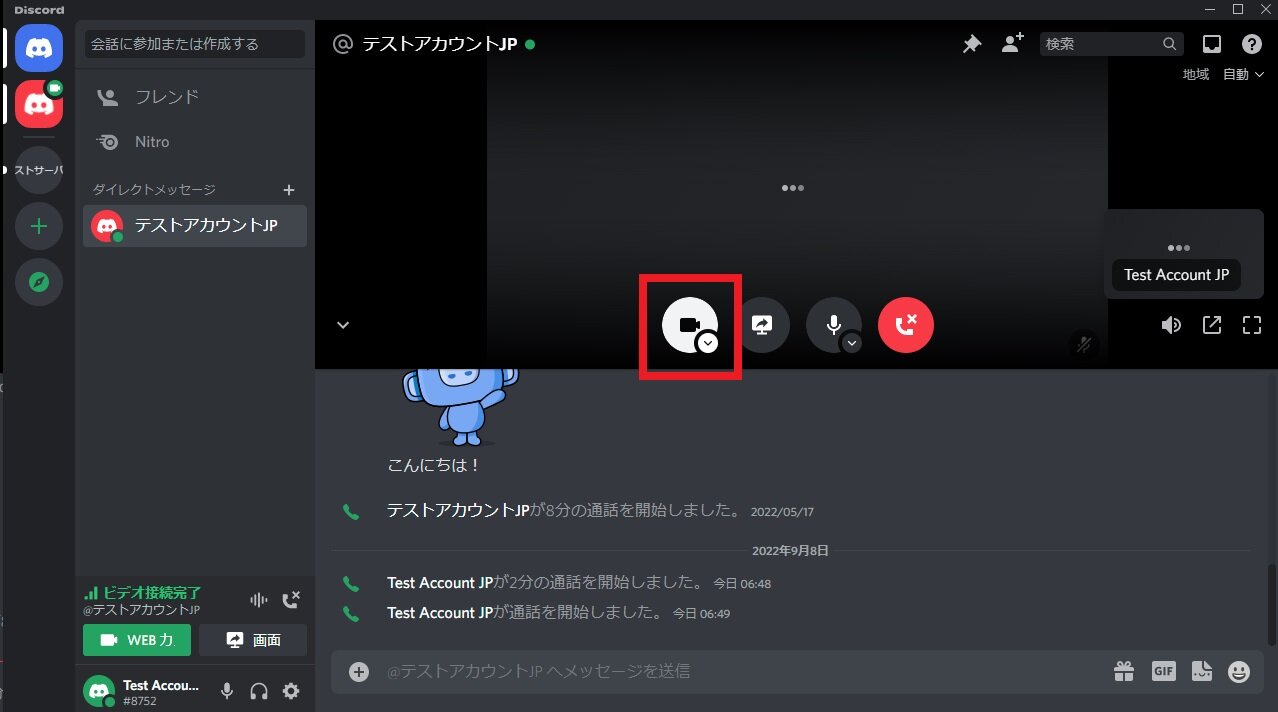Screen dimensions: 1278x712
Task: Select the red server icon with video badge
Action: [39, 104]
